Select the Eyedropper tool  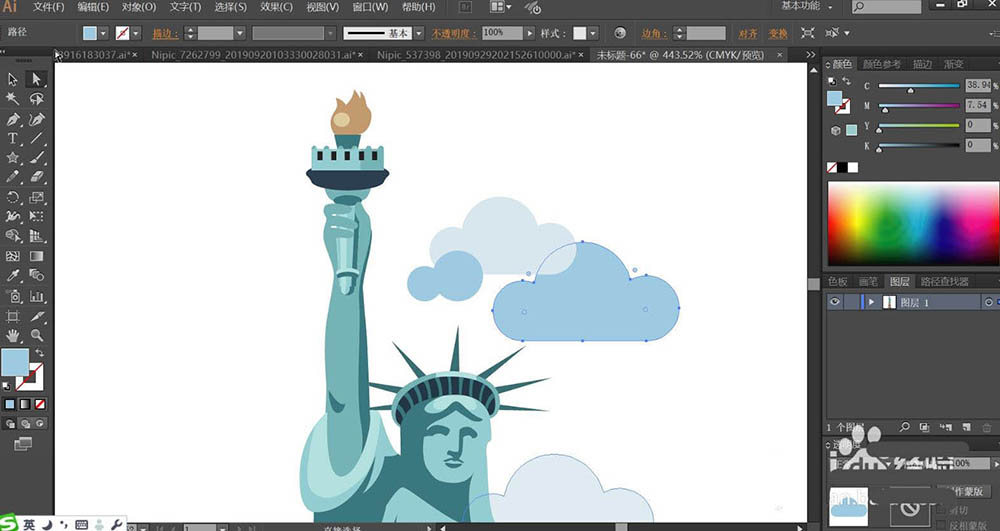[x=13, y=276]
